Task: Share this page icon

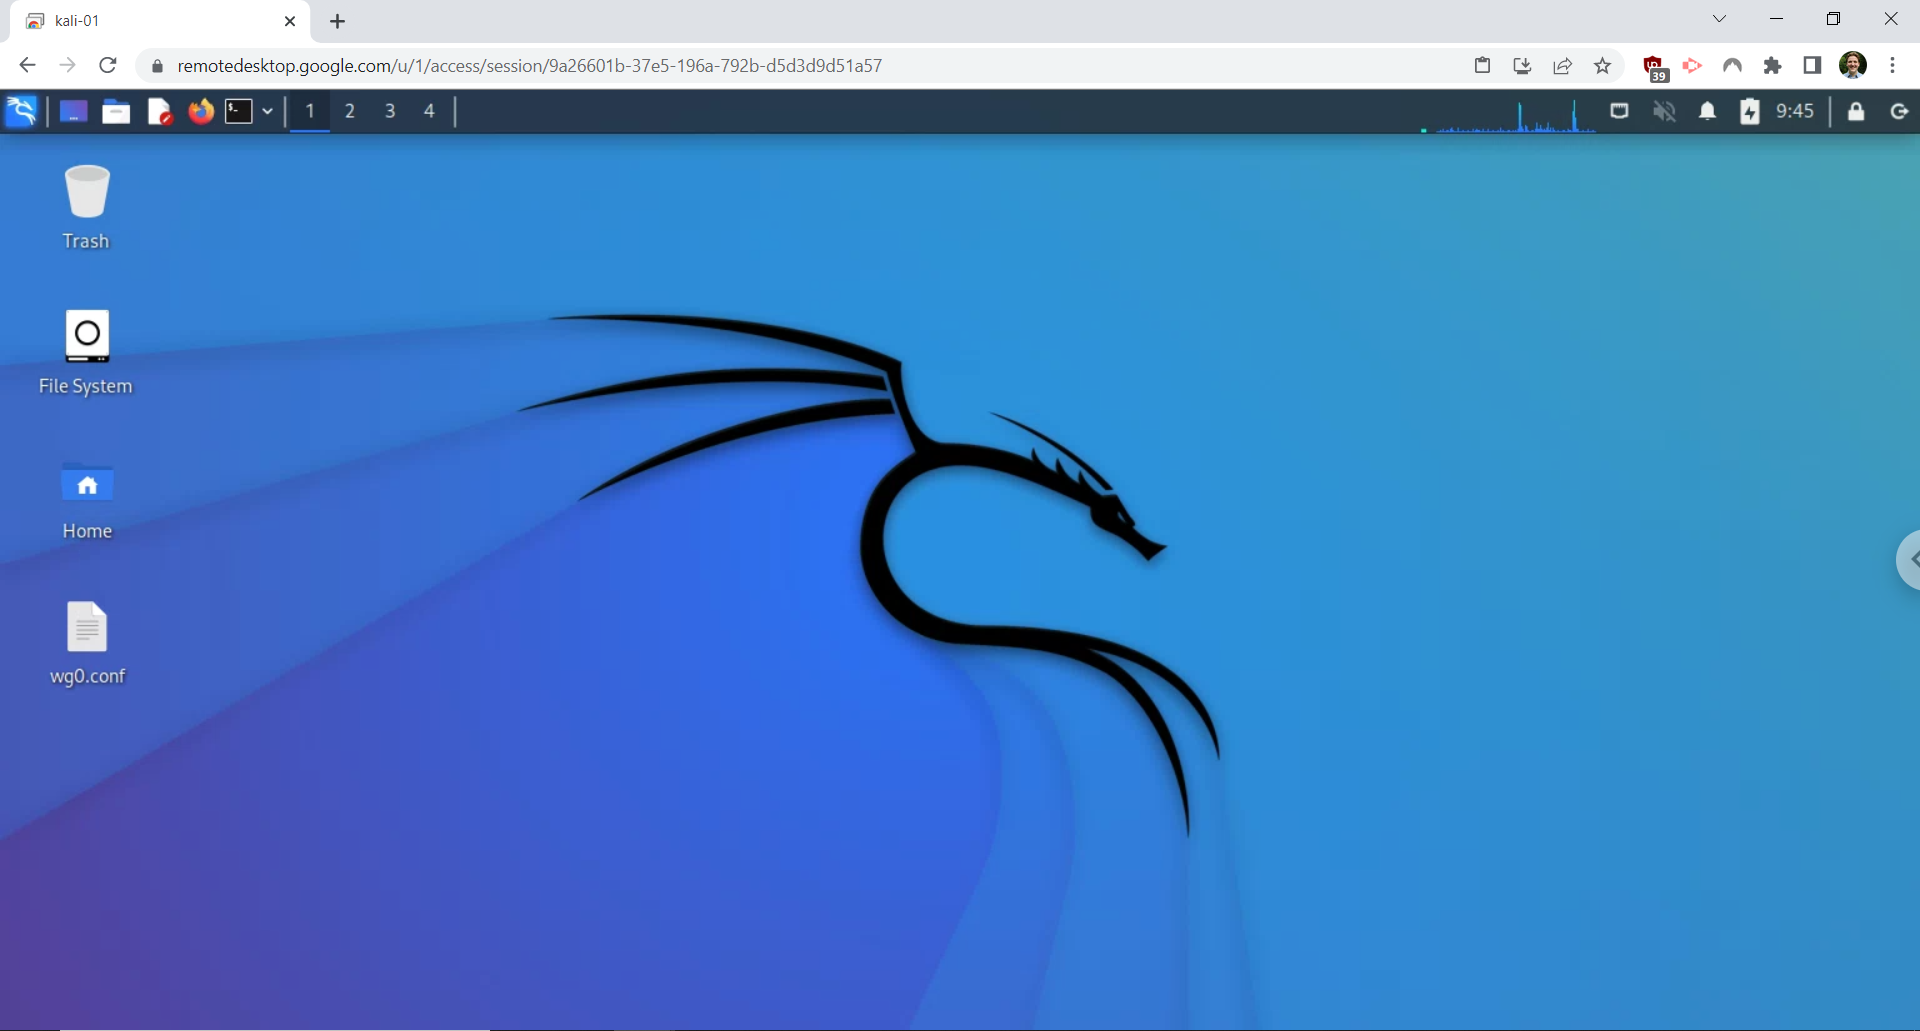Action: click(1562, 65)
